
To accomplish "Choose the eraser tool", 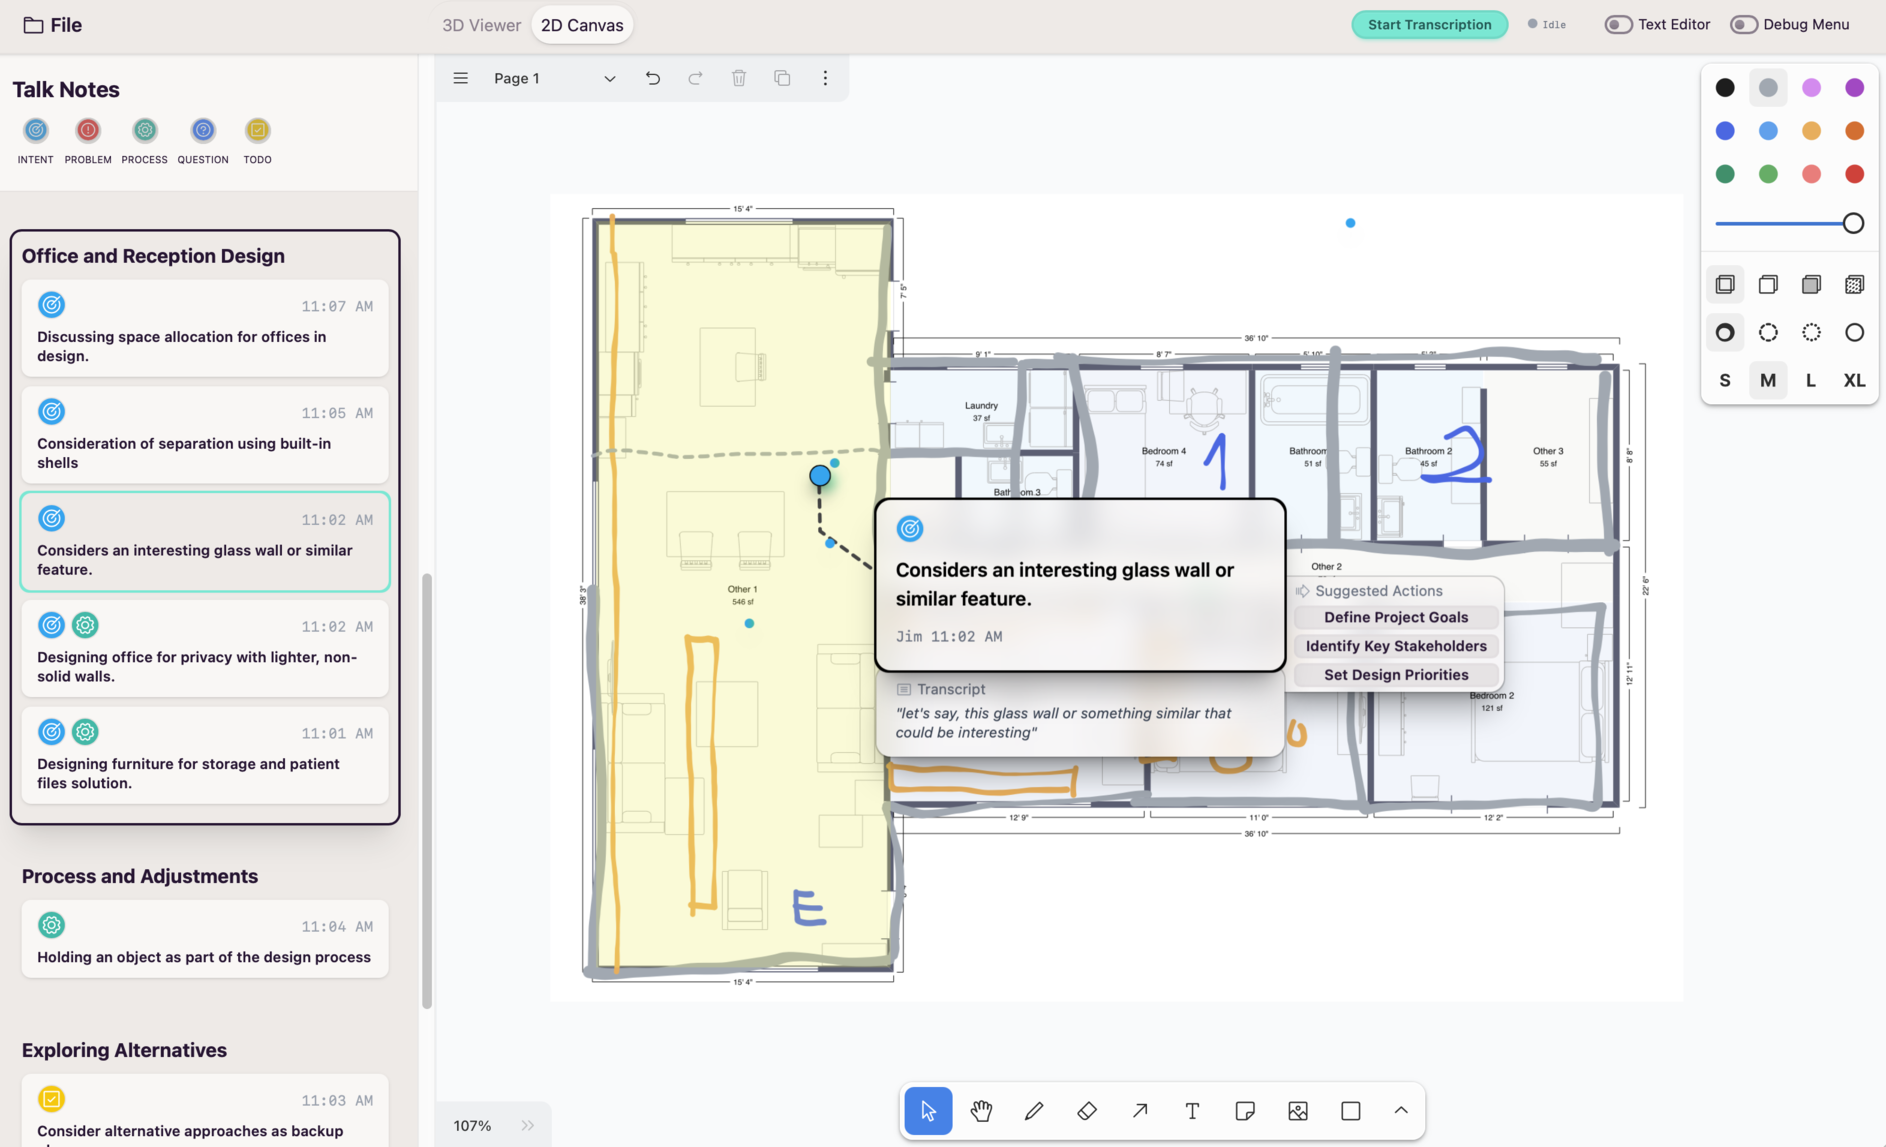I will [1087, 1111].
